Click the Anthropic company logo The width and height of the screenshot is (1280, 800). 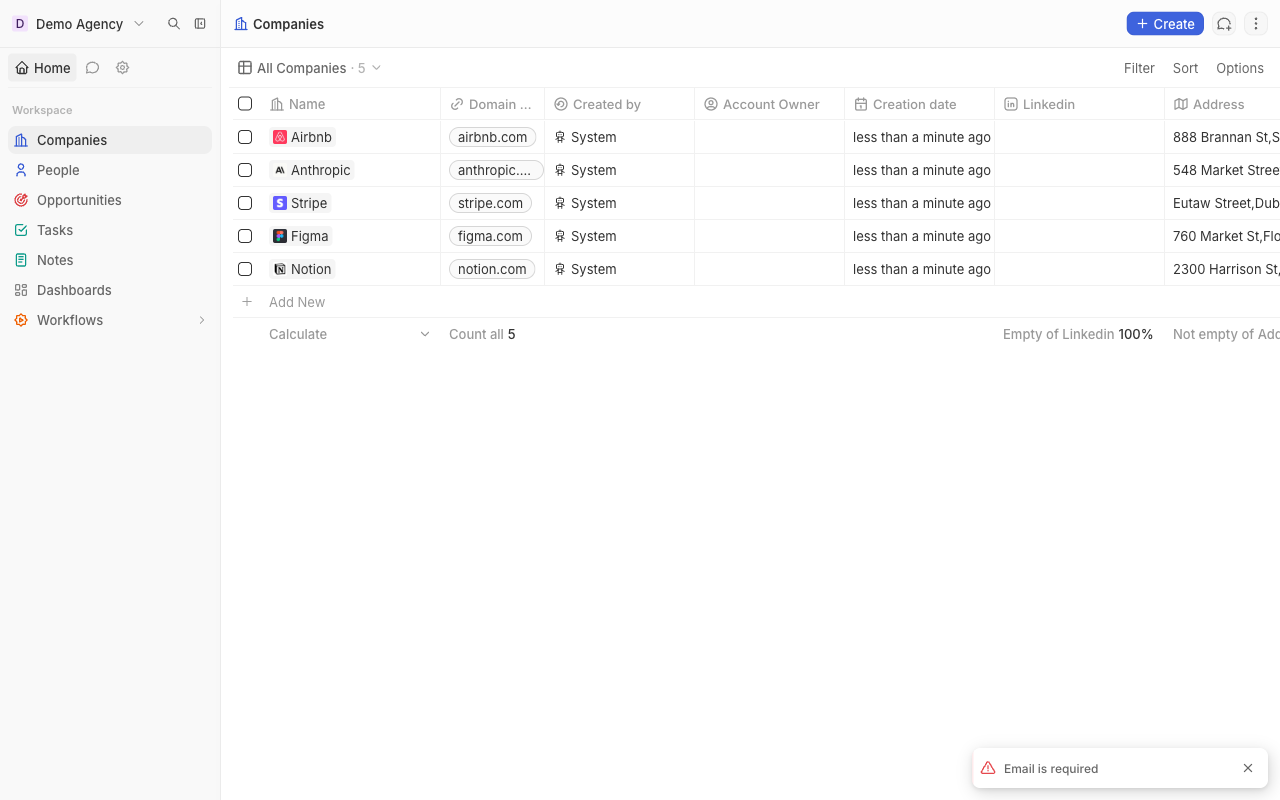click(280, 170)
